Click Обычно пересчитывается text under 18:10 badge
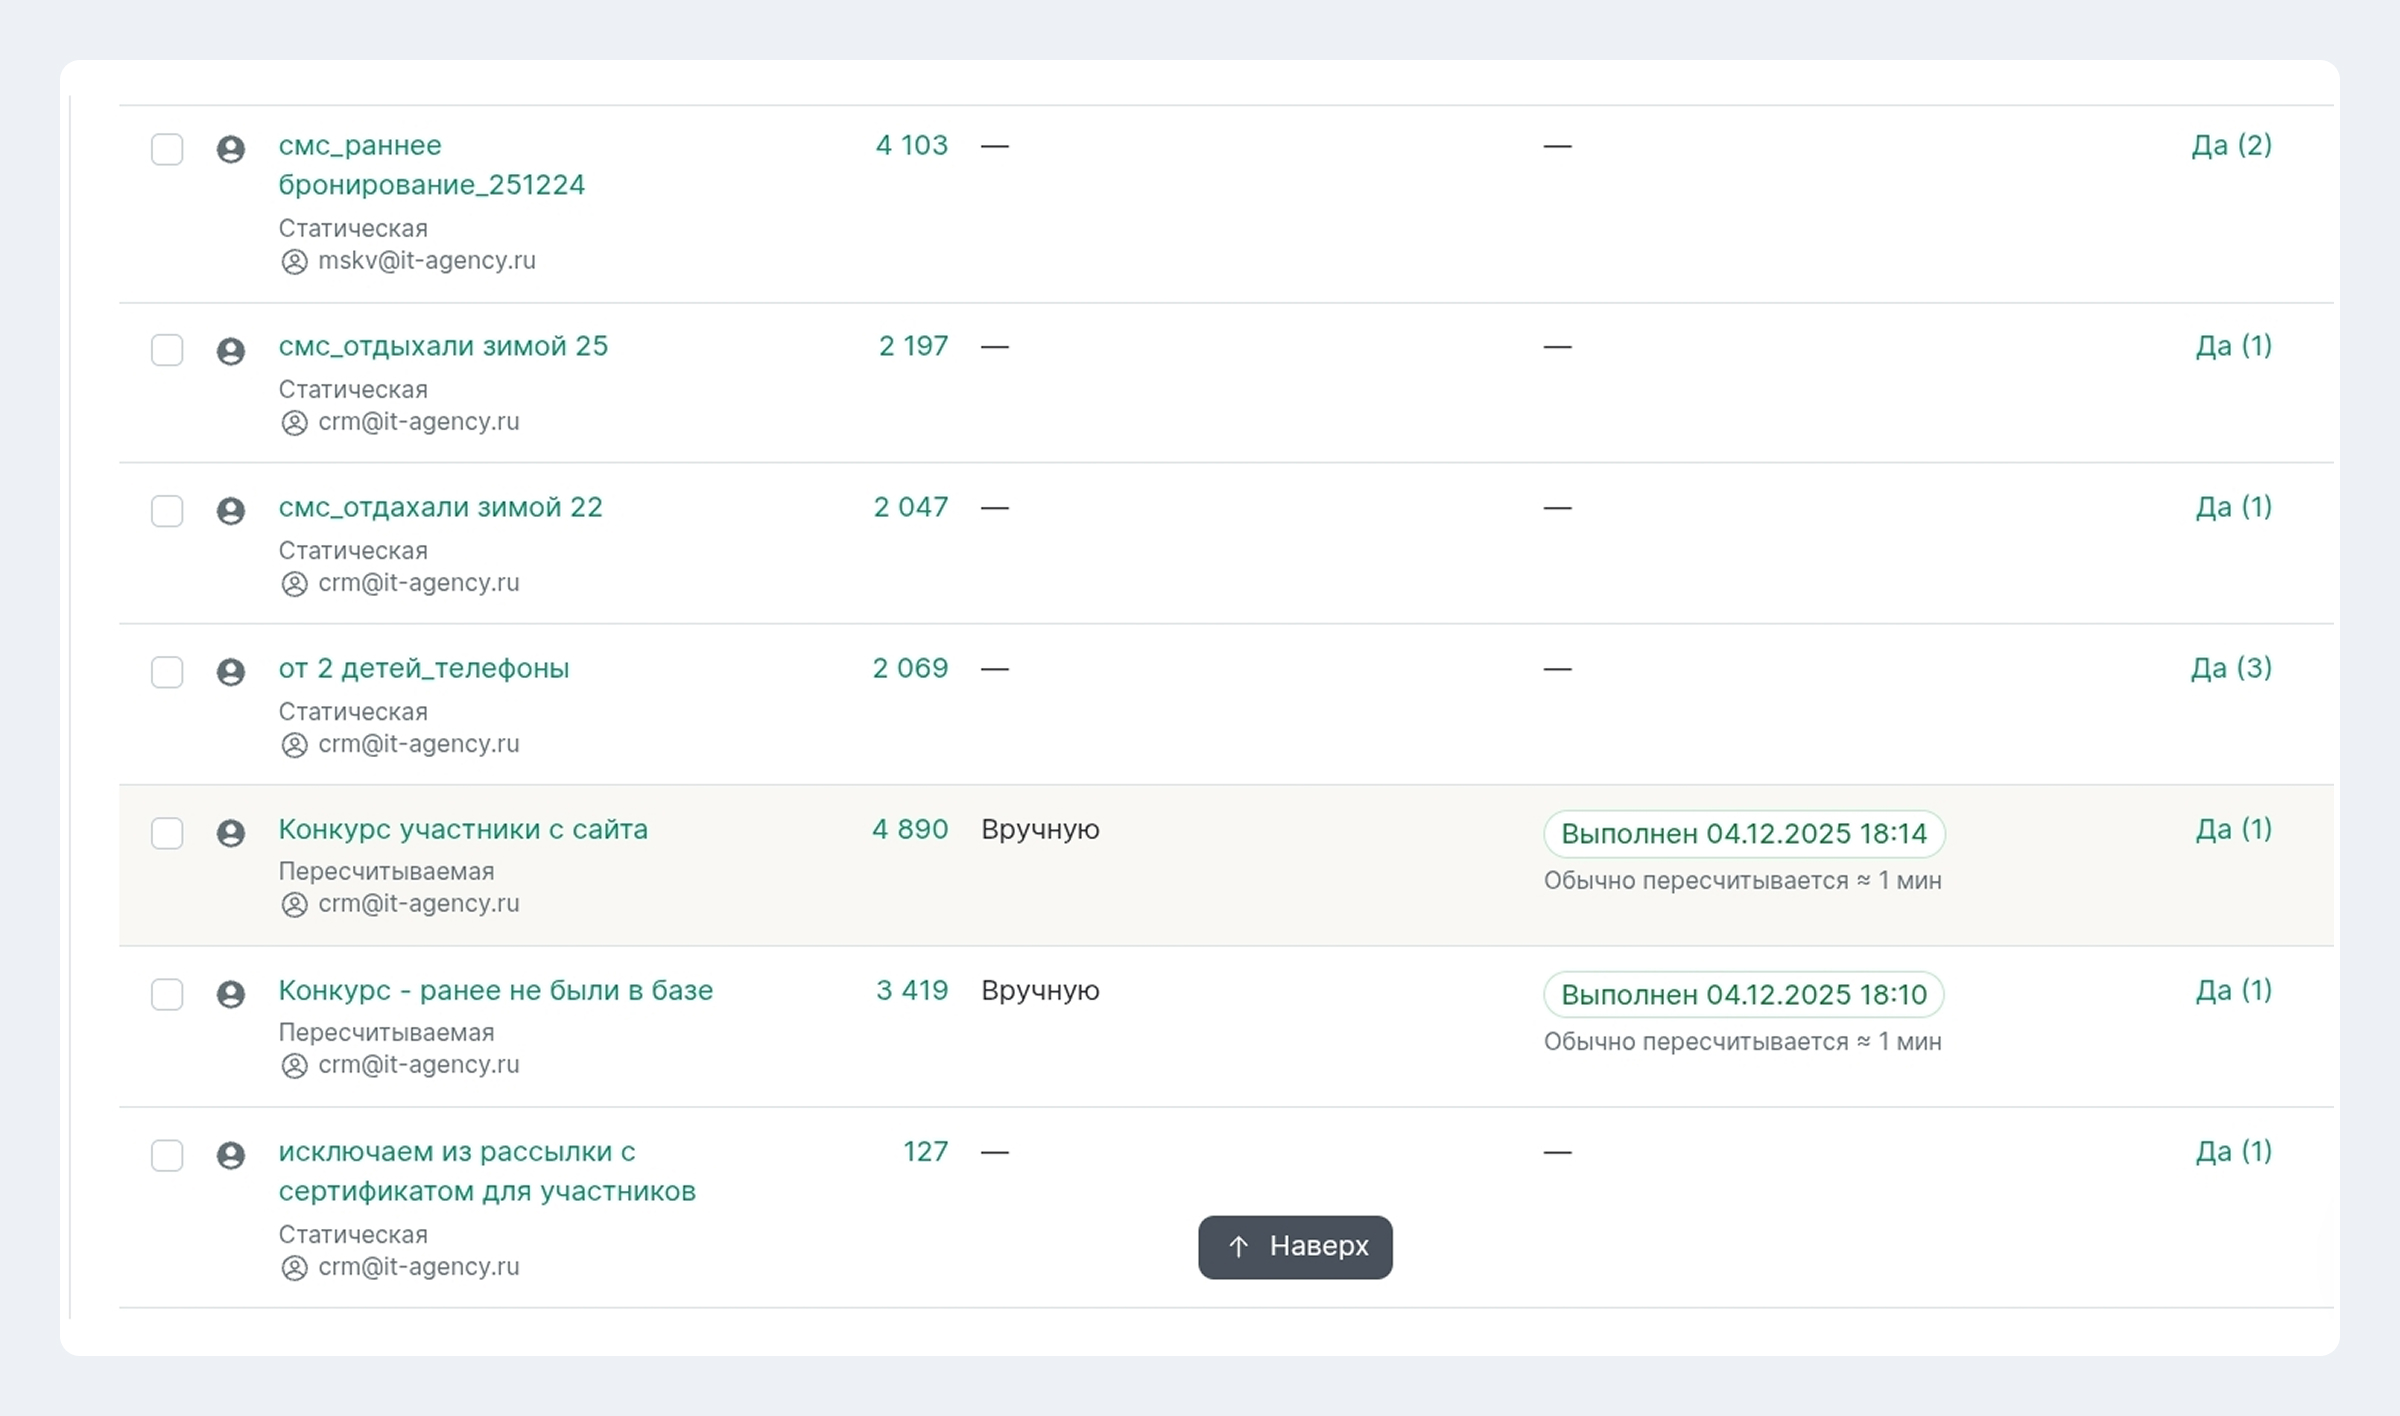The image size is (2400, 1416). [x=1742, y=1042]
